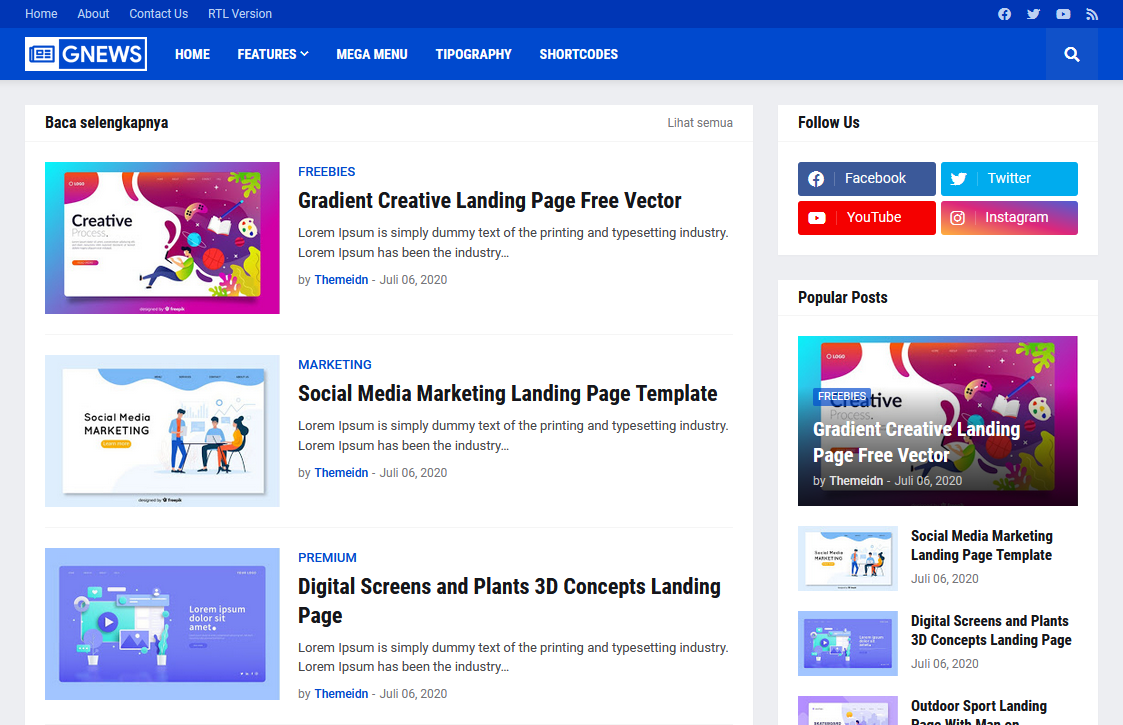Open Themeidn author of Social Media Marketing article
The height and width of the screenshot is (725, 1123).
[x=341, y=473]
